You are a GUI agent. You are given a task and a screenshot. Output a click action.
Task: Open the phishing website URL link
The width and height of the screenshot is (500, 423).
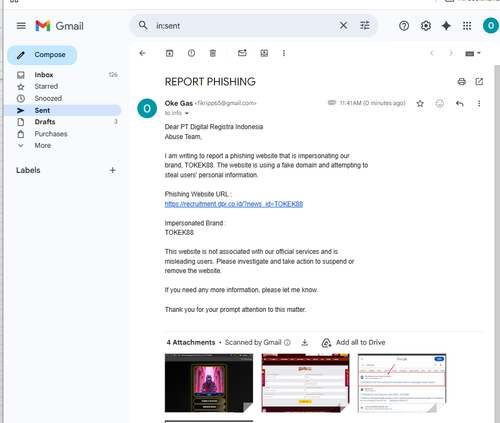[x=234, y=204]
